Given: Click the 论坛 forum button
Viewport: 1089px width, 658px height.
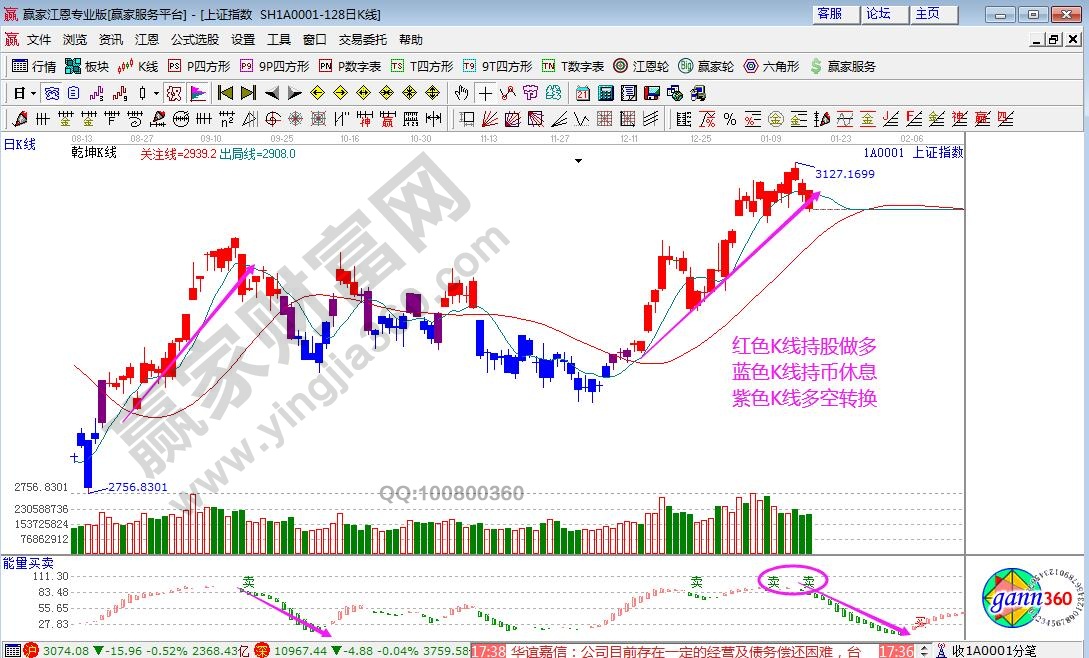Looking at the screenshot, I should (878, 14).
